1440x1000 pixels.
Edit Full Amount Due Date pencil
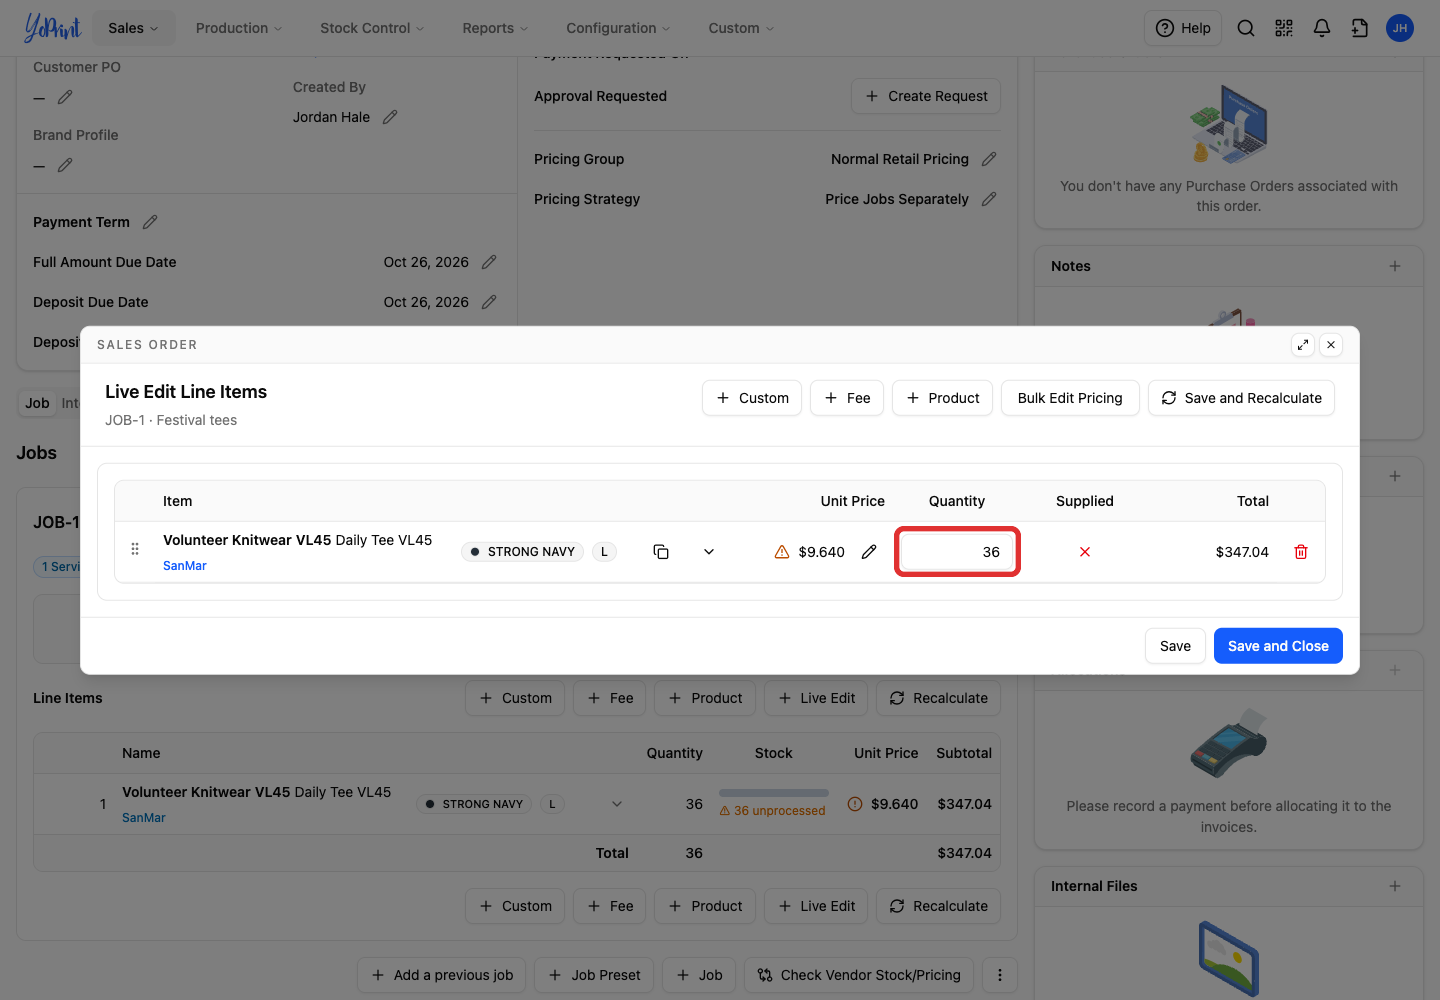point(489,262)
